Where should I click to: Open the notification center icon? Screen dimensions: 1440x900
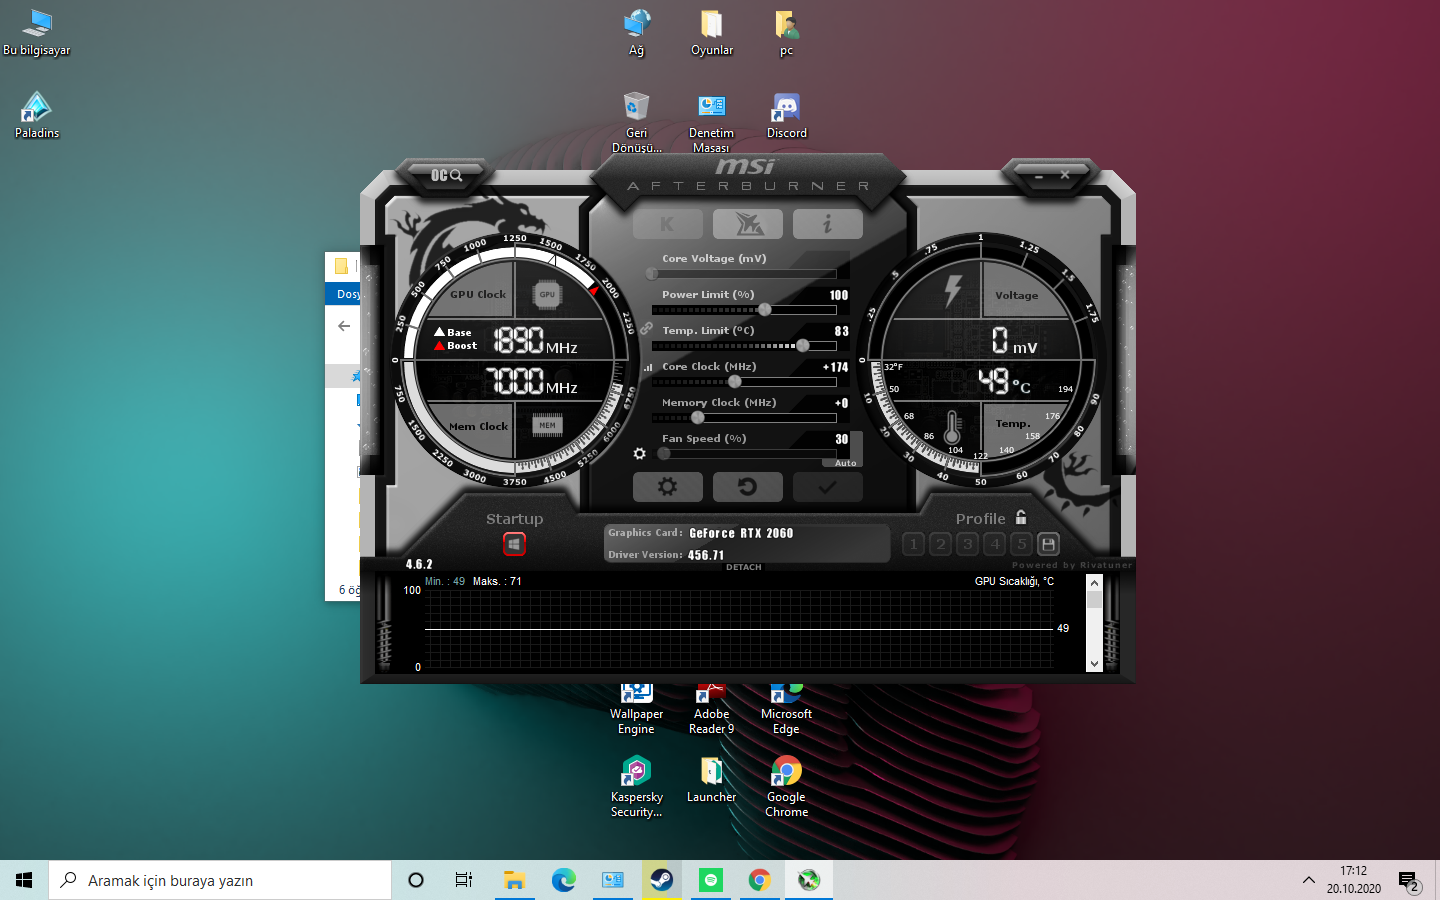click(1409, 881)
